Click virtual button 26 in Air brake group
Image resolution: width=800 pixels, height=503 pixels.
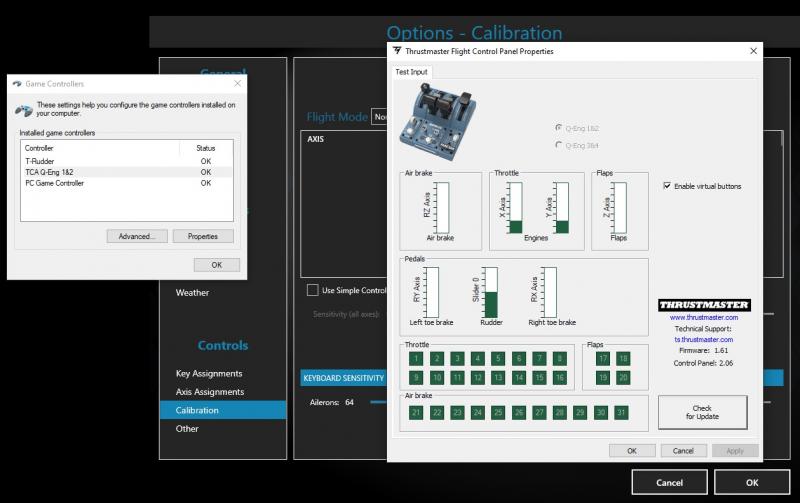pos(519,413)
